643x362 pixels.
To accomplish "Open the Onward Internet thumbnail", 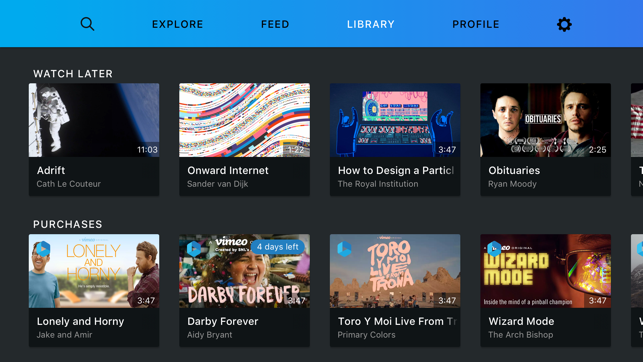I will (244, 120).
